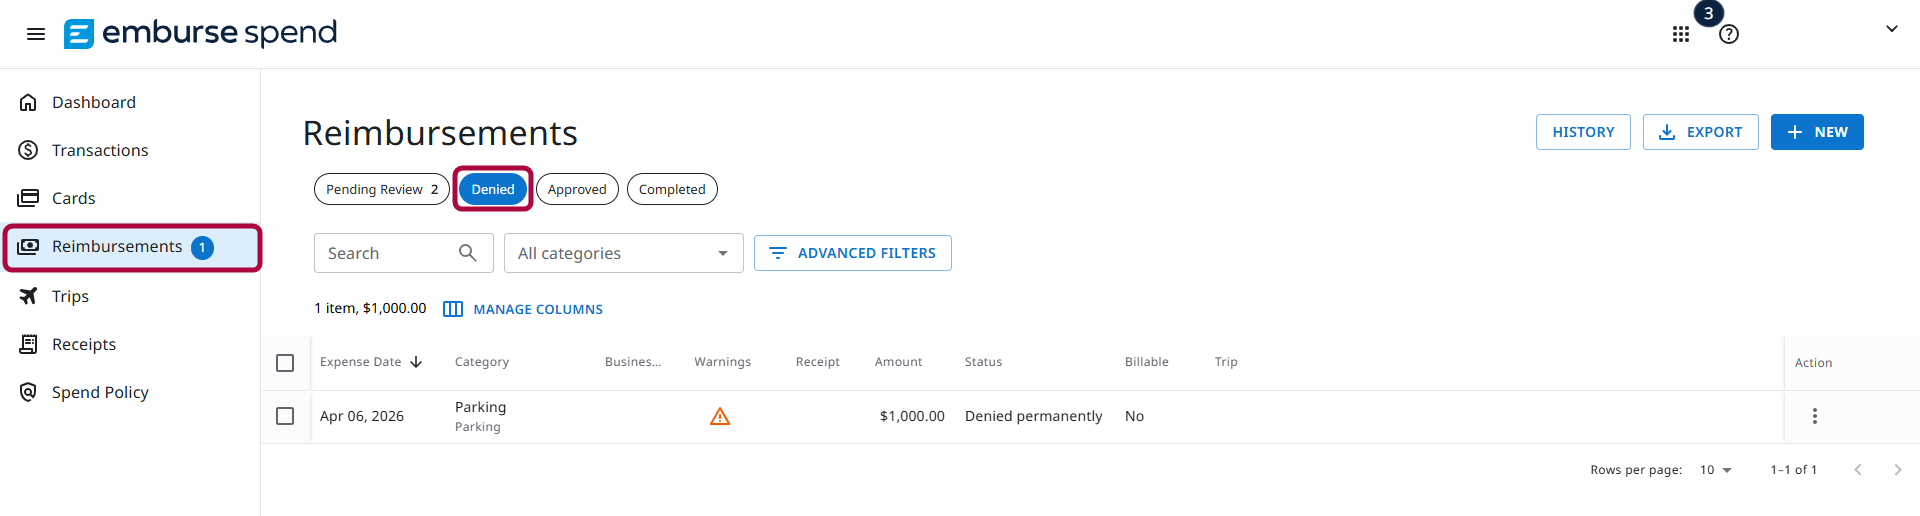Switch to the Pending Review tab
Image resolution: width=1920 pixels, height=516 pixels.
click(x=382, y=189)
